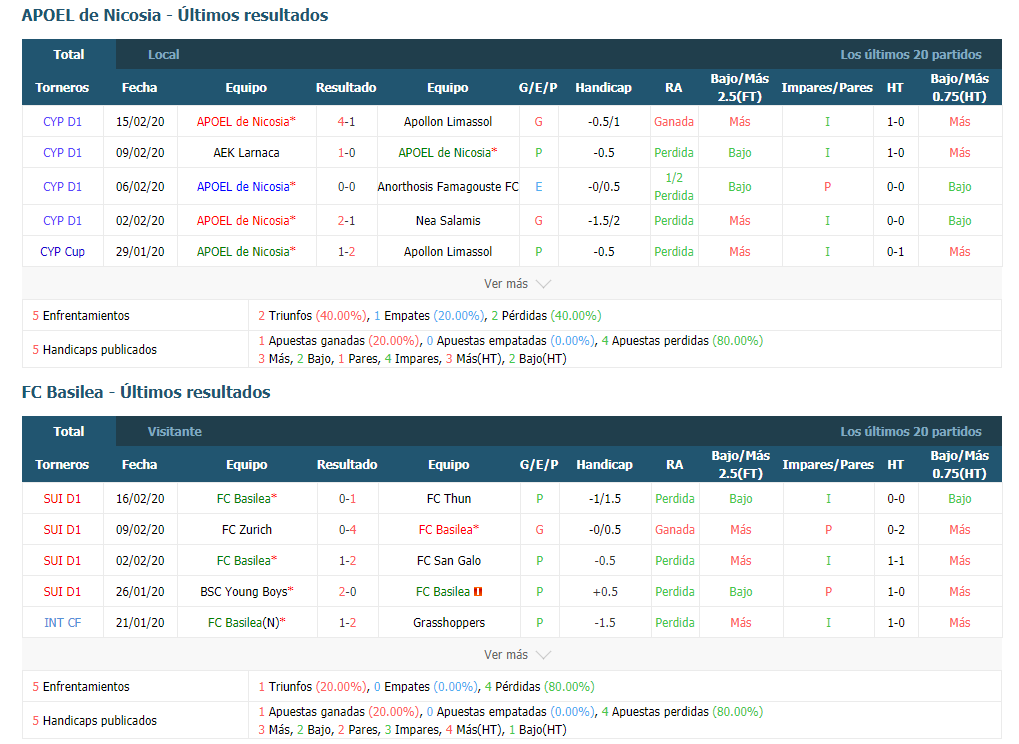This screenshot has width=1019, height=744.
Task: Click AEK Larnaca team name
Action: [x=246, y=153]
